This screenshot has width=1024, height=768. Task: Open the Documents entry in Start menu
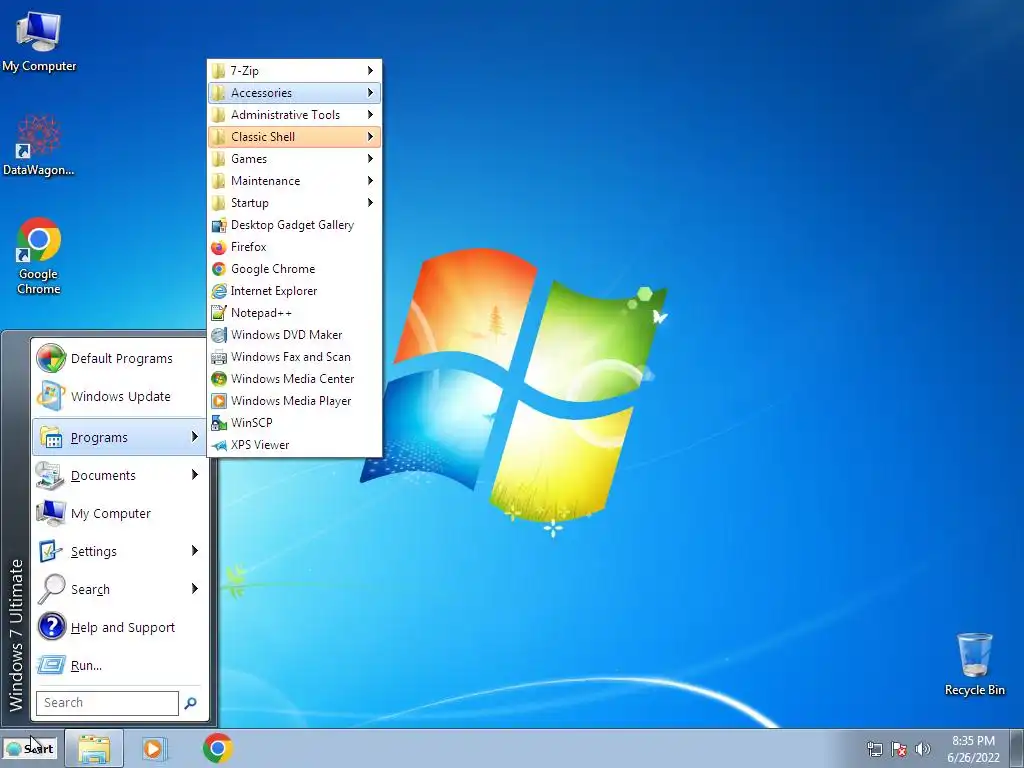click(x=120, y=475)
